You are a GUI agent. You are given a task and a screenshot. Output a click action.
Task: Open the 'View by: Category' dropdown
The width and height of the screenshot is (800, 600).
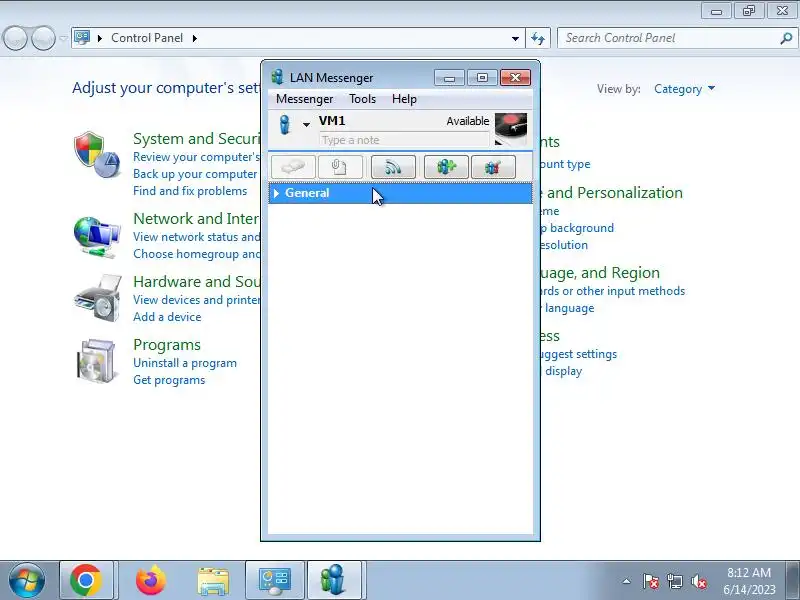[685, 89]
